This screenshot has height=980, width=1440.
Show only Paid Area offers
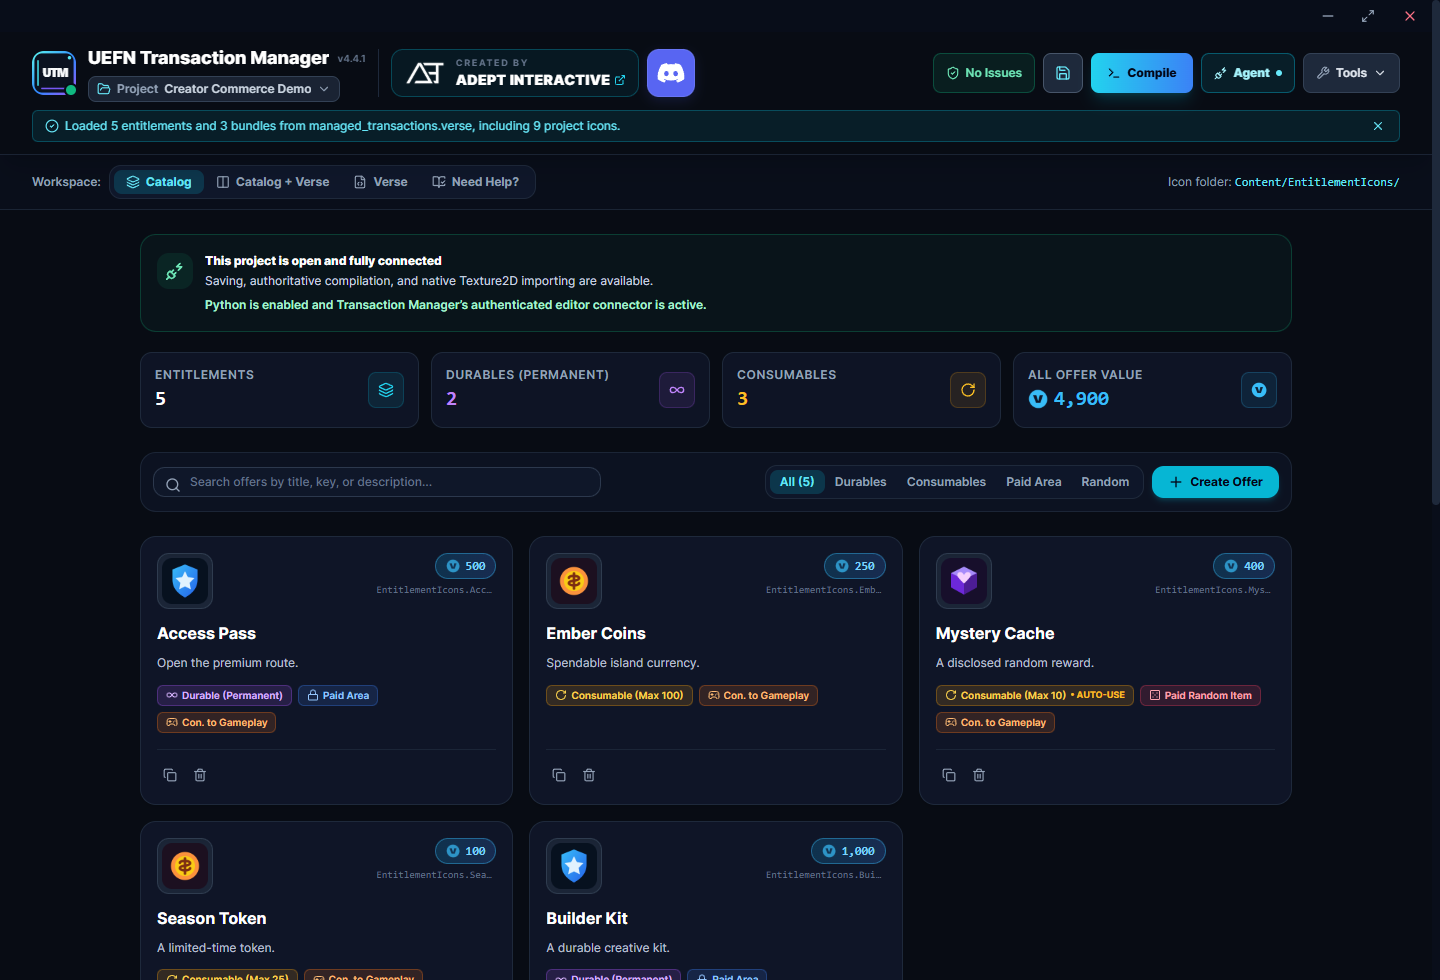1033,482
